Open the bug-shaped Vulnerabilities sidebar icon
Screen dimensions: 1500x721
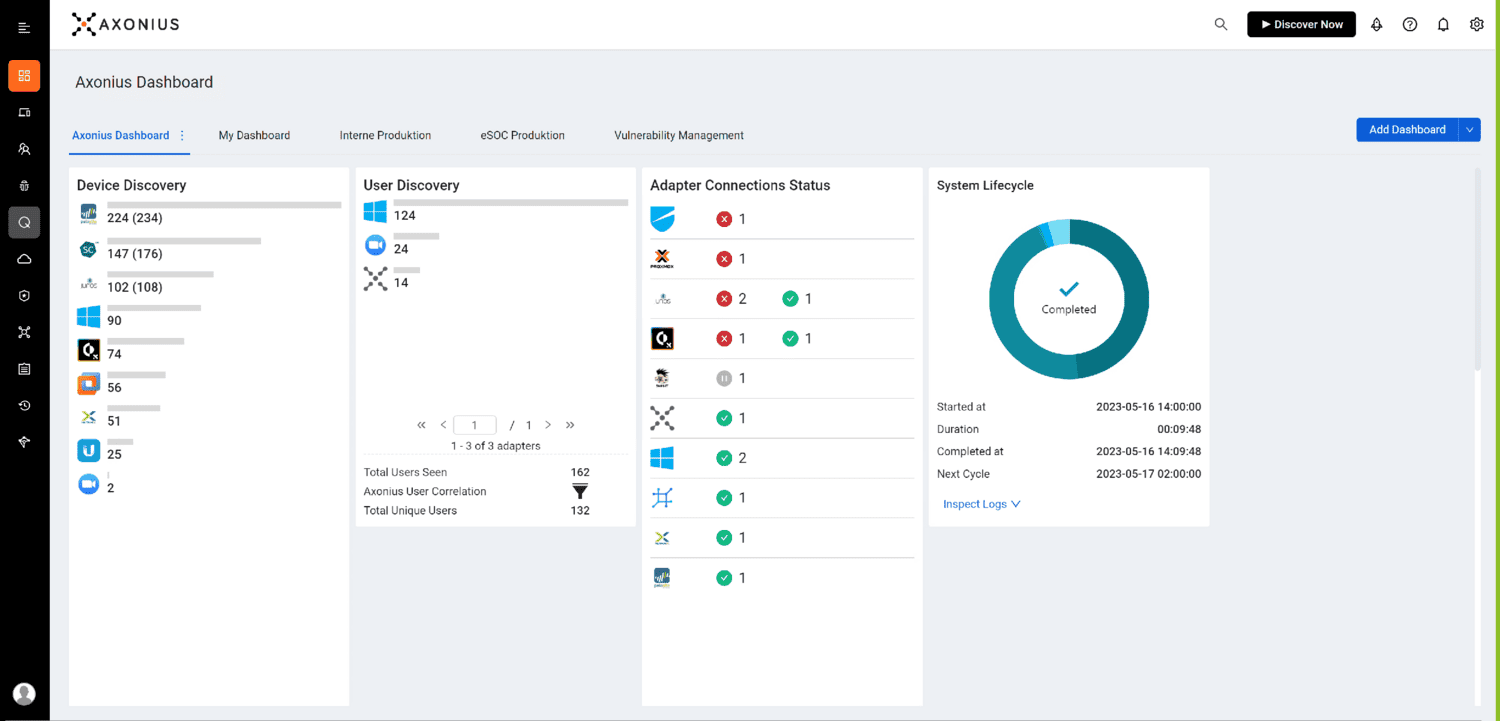[x=24, y=185]
